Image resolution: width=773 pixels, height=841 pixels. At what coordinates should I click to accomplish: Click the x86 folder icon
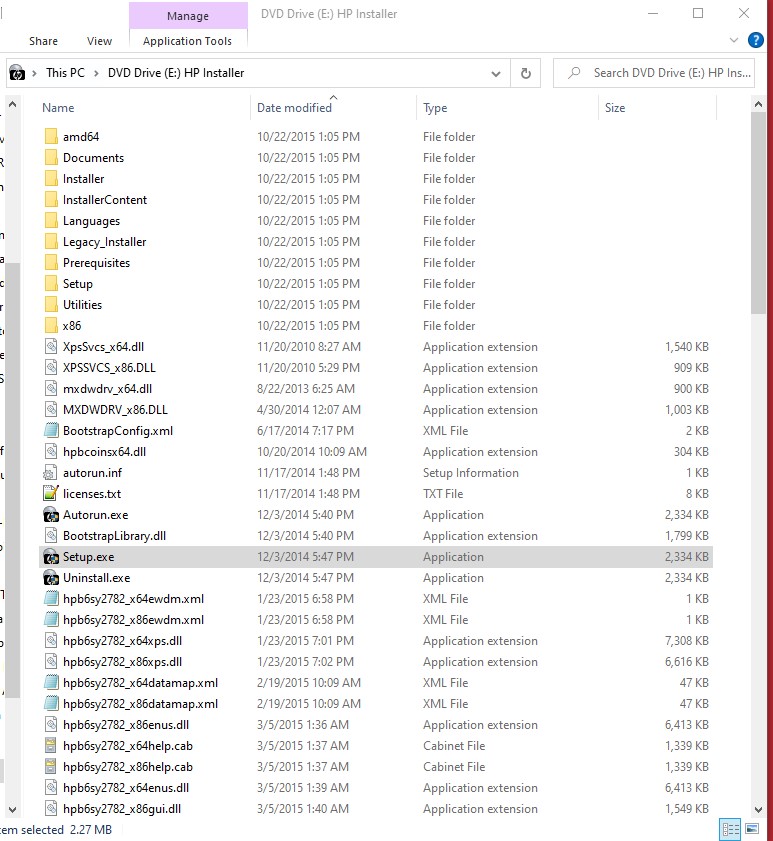51,325
